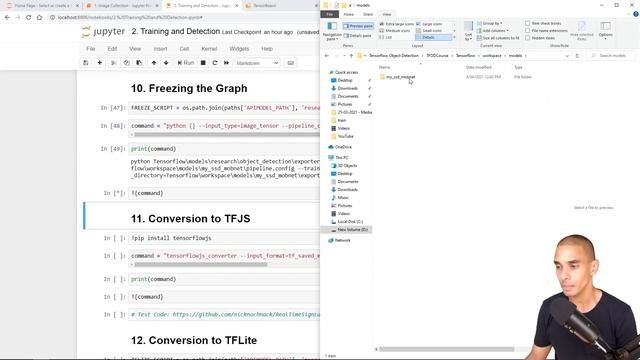This screenshot has height=360, width=640.
Task: Switch to the TensorBoard browser tab
Action: pyautogui.click(x=281, y=6)
